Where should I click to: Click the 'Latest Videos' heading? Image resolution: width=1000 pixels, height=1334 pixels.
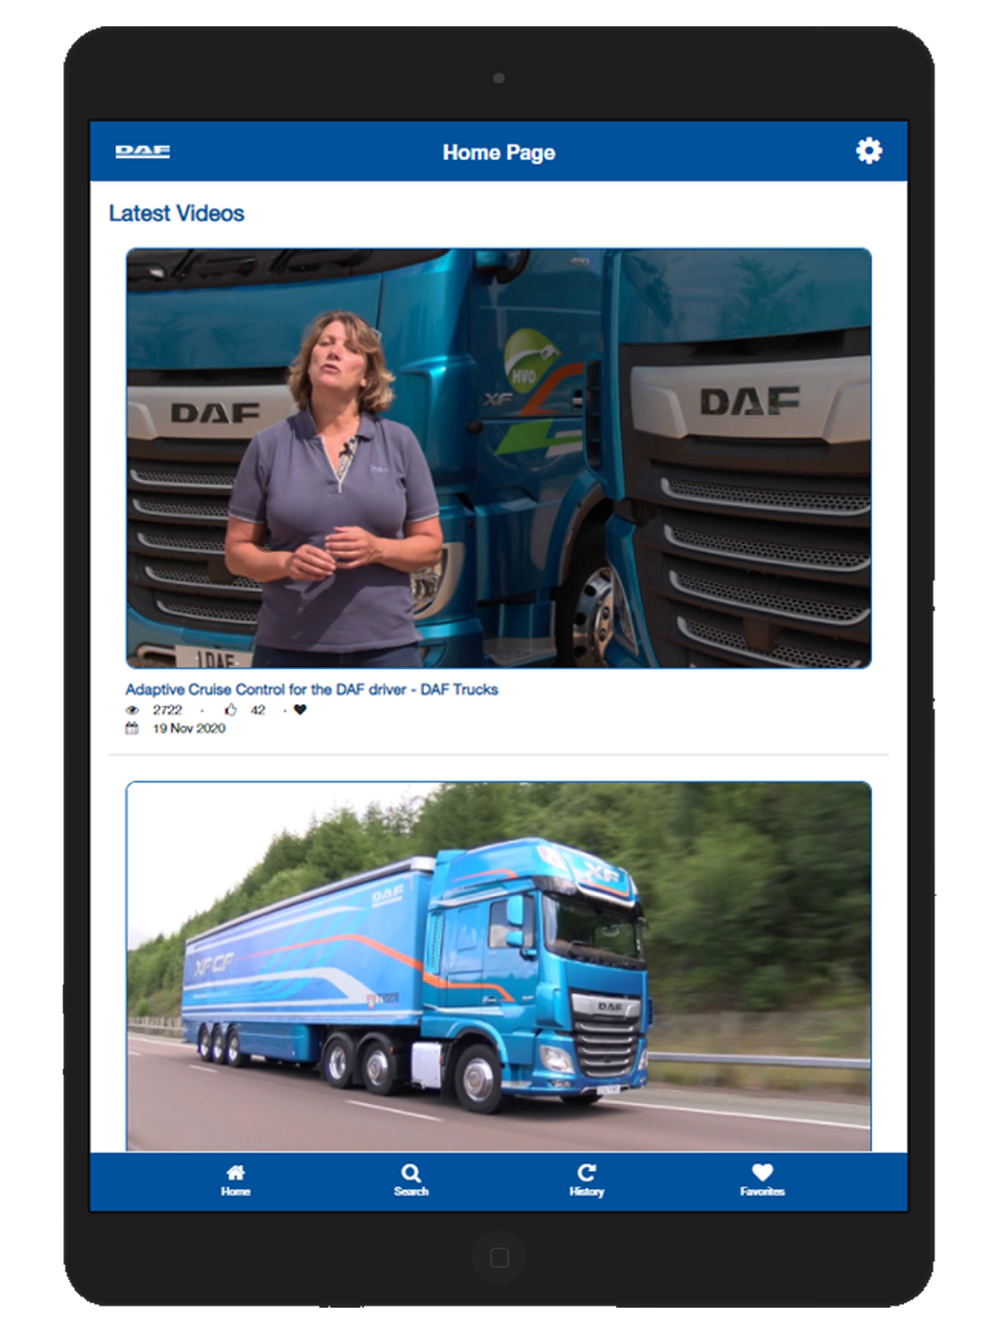pyautogui.click(x=177, y=213)
